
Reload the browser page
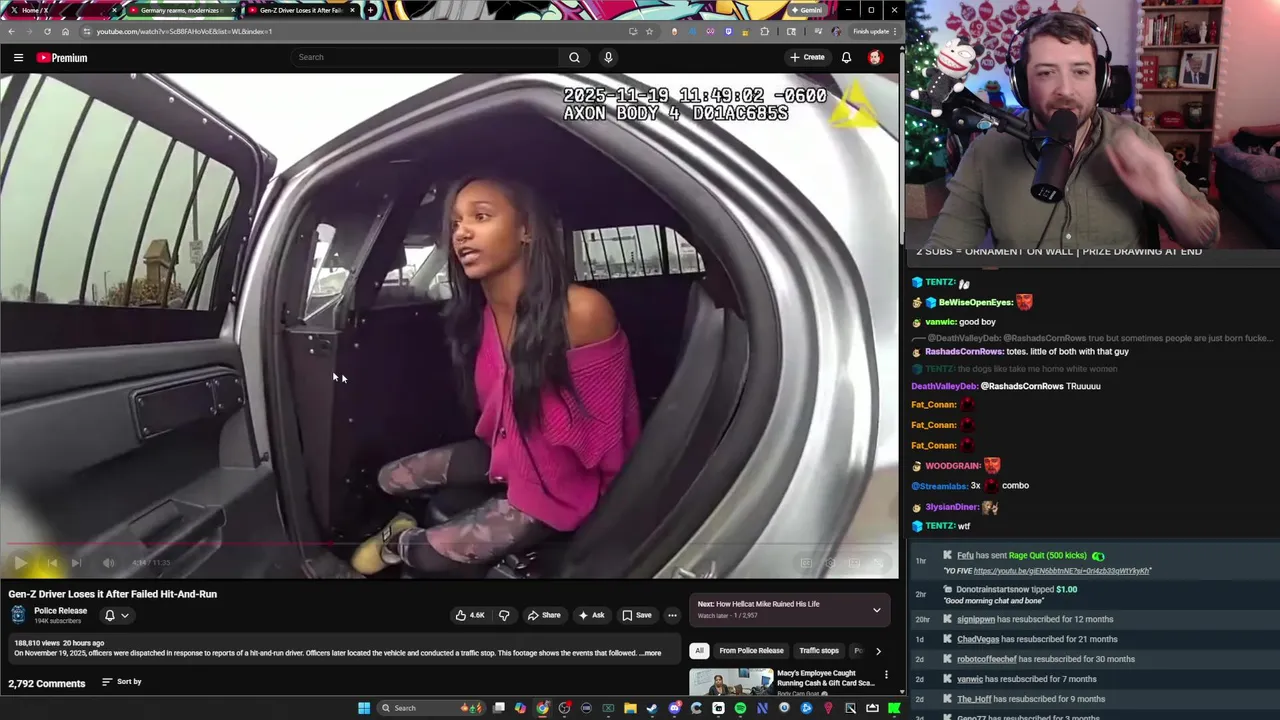point(47,31)
